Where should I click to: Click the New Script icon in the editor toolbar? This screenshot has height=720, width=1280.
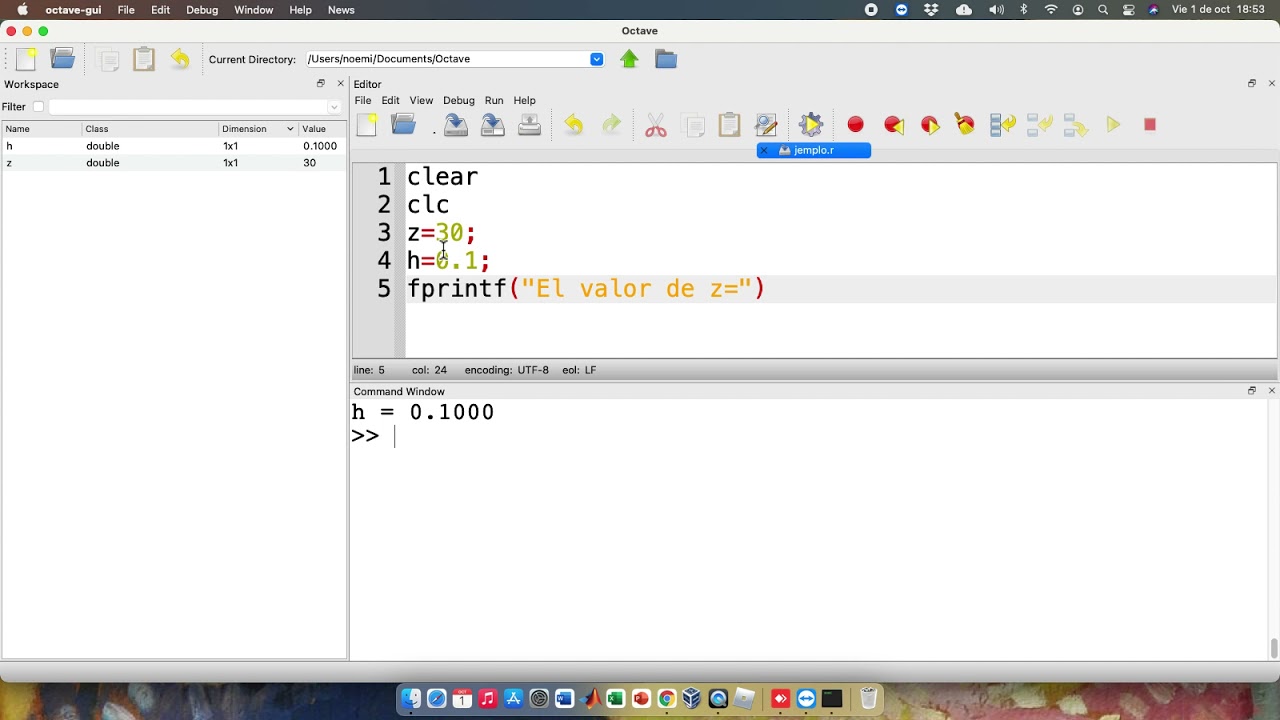click(367, 125)
